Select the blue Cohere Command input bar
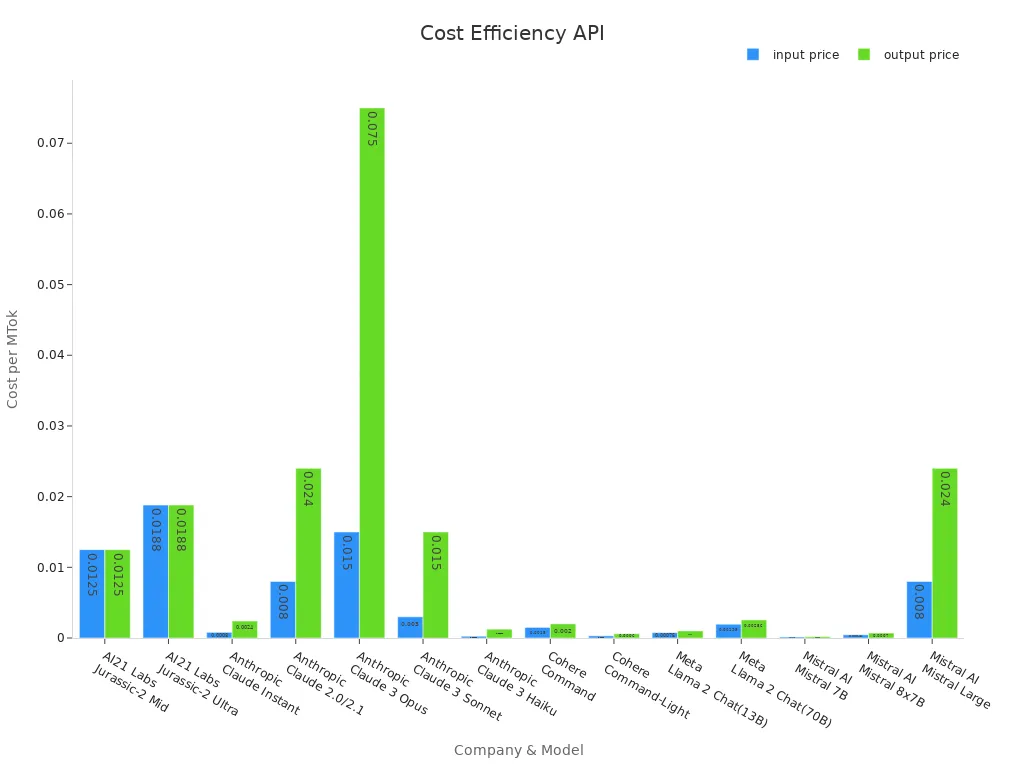Viewport: 1024px width, 768px height. click(537, 633)
